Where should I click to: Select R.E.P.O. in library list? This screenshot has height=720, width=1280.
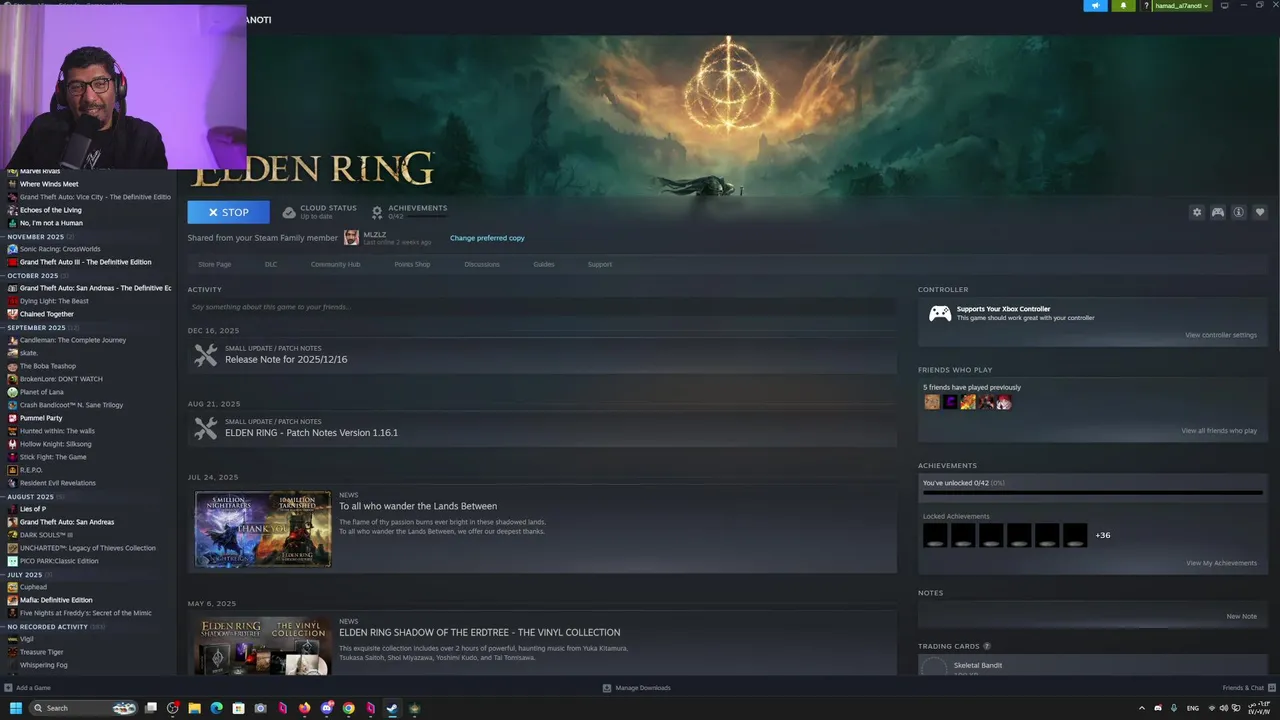pos(32,470)
